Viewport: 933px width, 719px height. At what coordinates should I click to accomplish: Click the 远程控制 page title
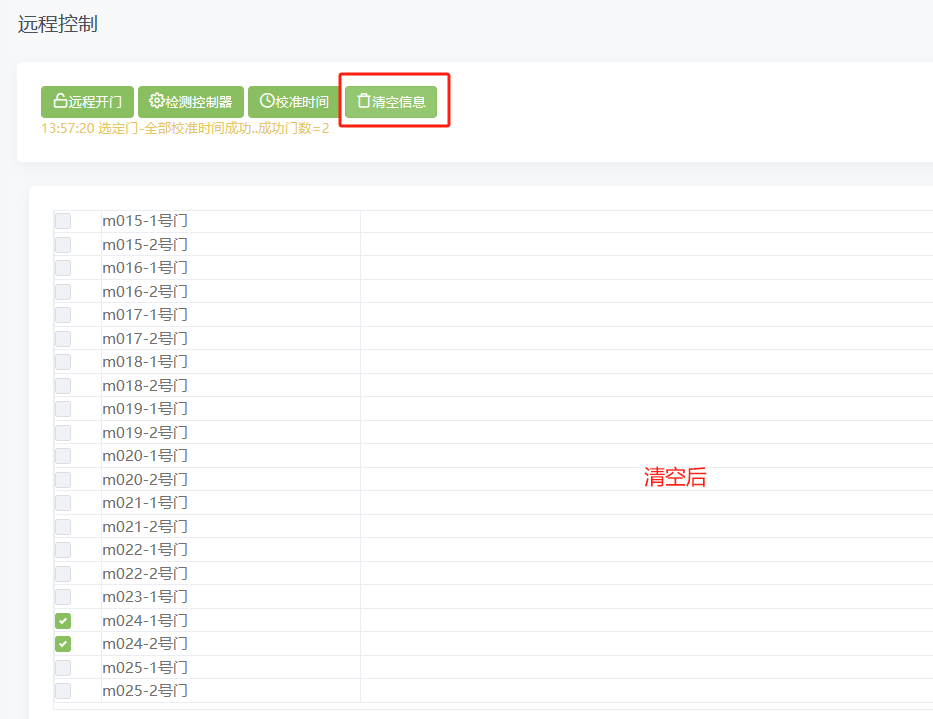58,24
